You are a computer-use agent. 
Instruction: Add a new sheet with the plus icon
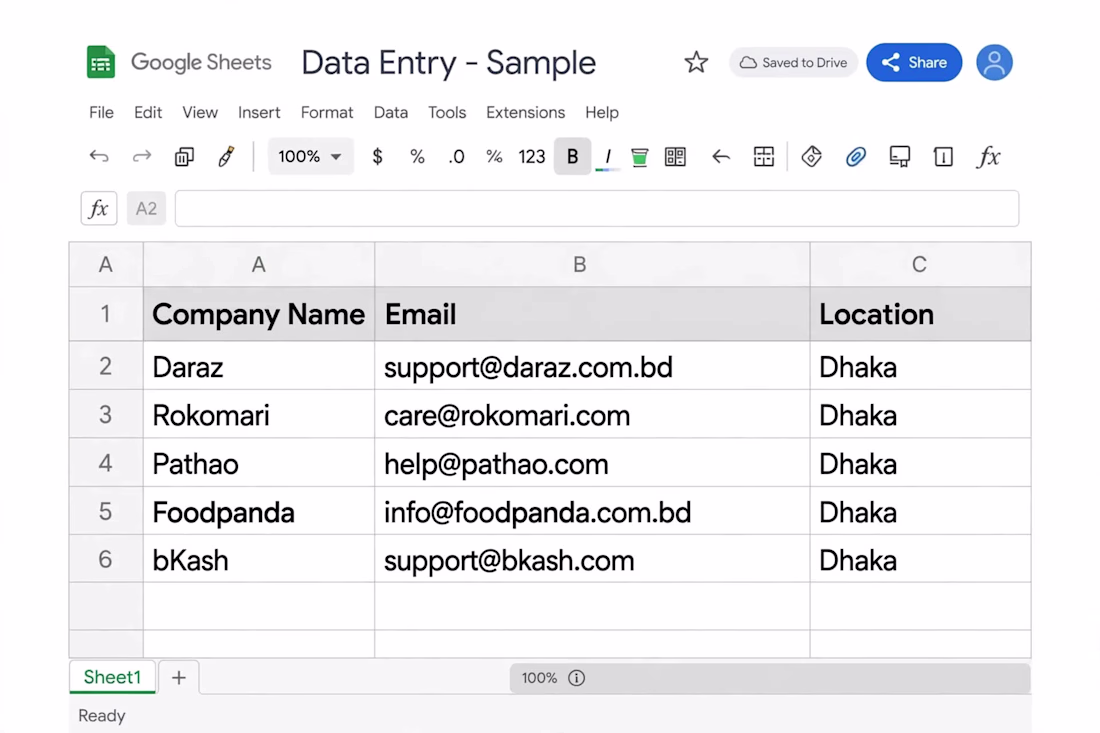[178, 678]
